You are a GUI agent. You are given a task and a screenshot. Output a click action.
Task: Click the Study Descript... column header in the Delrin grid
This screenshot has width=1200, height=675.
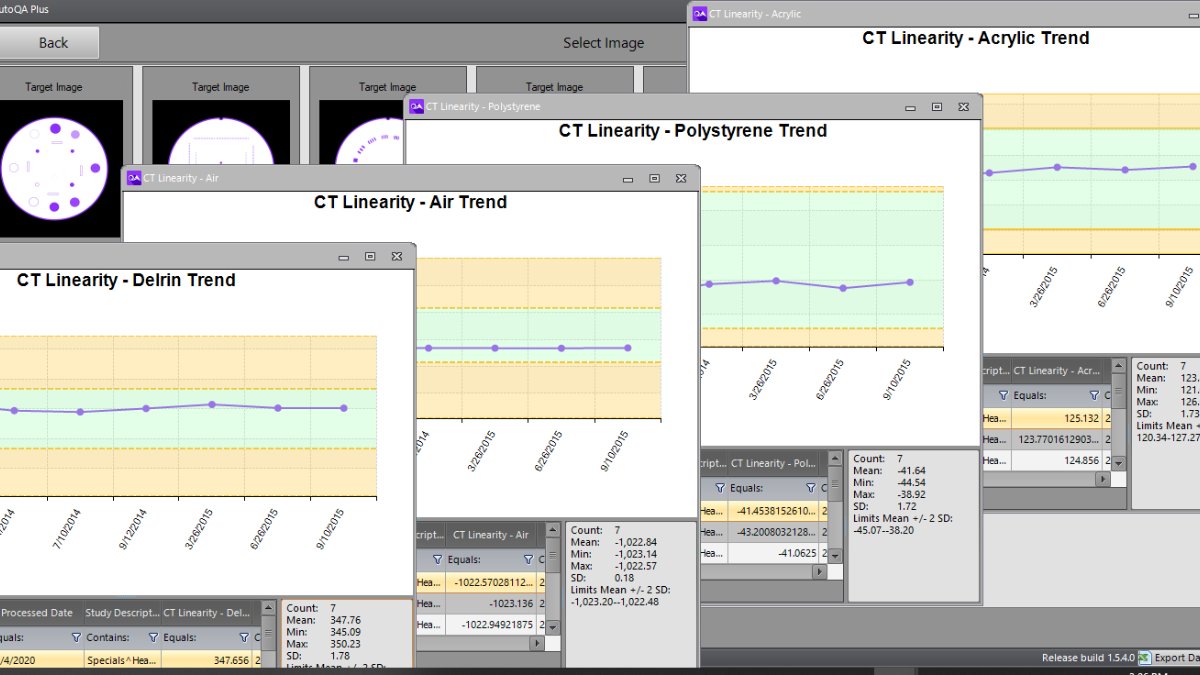[122, 613]
